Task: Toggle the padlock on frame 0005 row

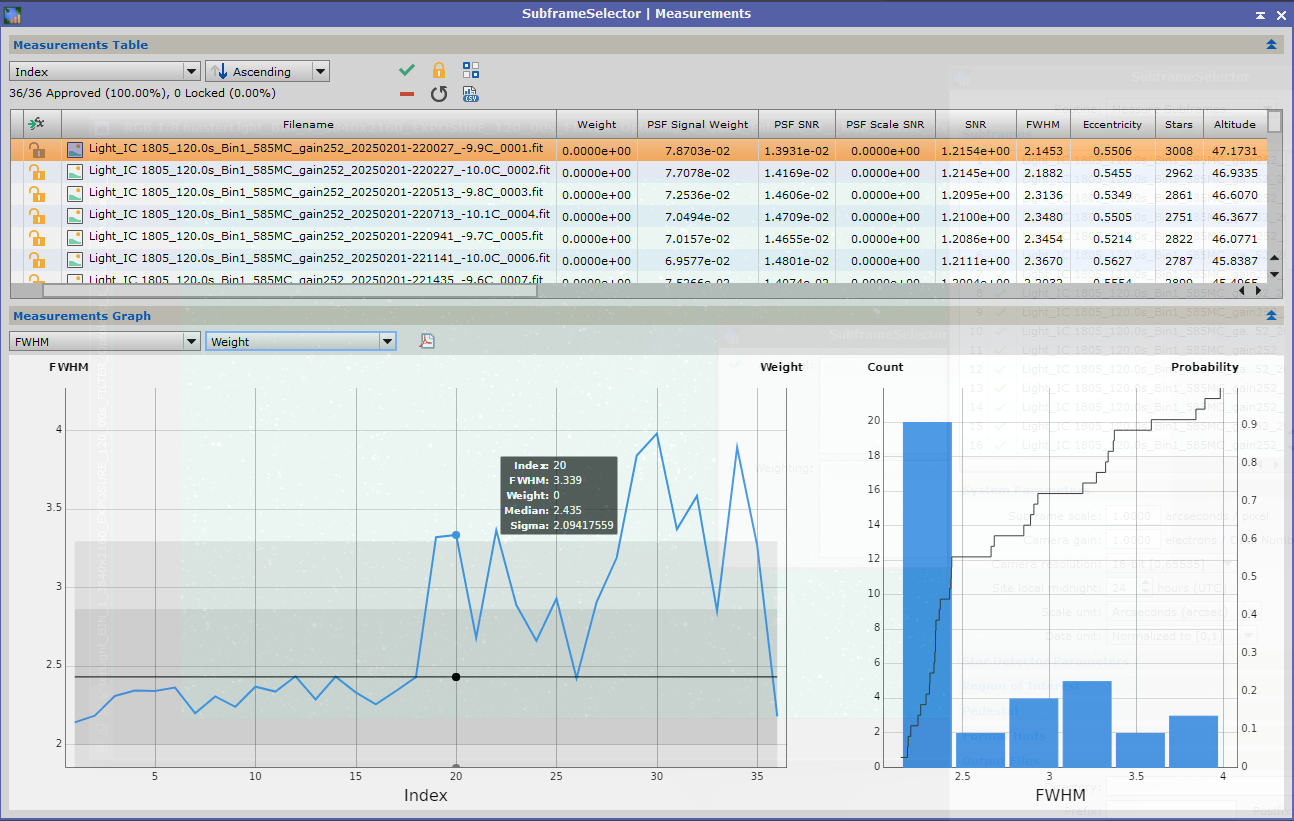Action: coord(36,238)
